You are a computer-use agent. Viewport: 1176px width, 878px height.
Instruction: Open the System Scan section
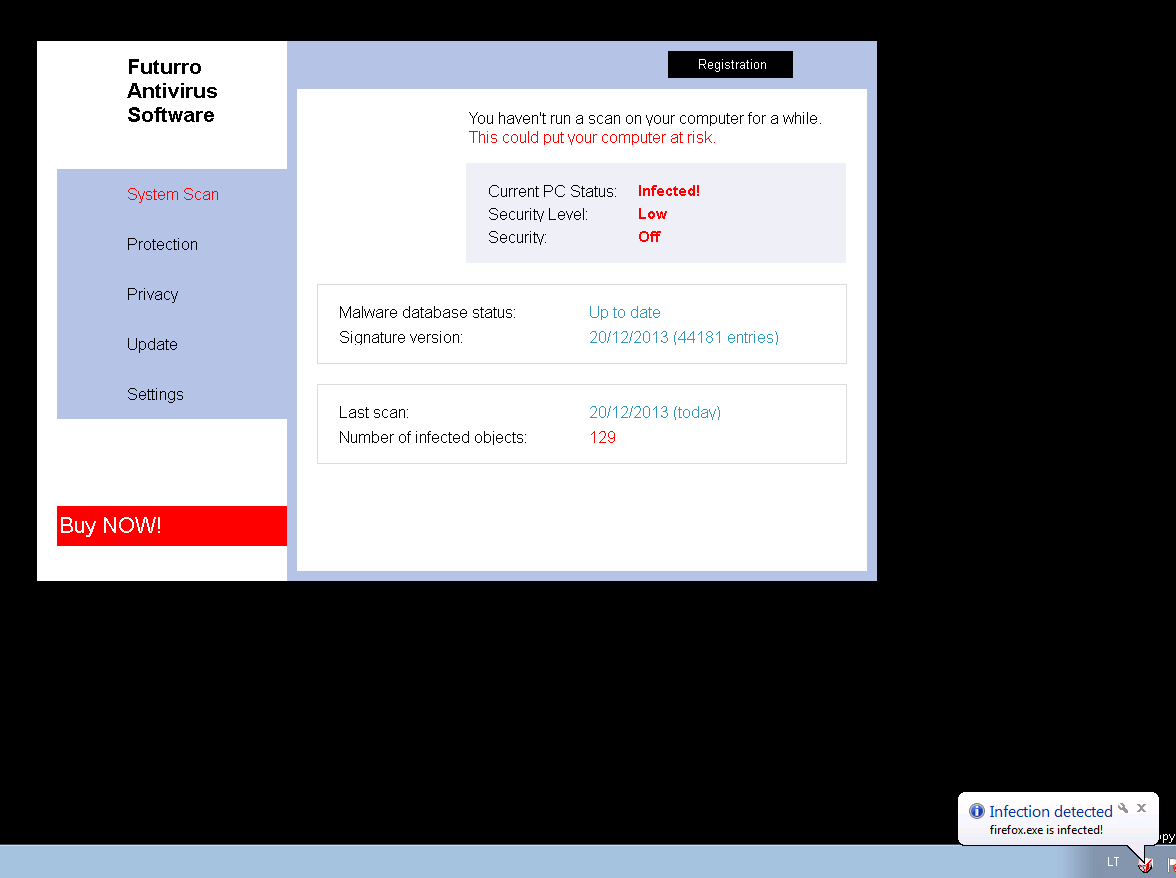(x=172, y=194)
